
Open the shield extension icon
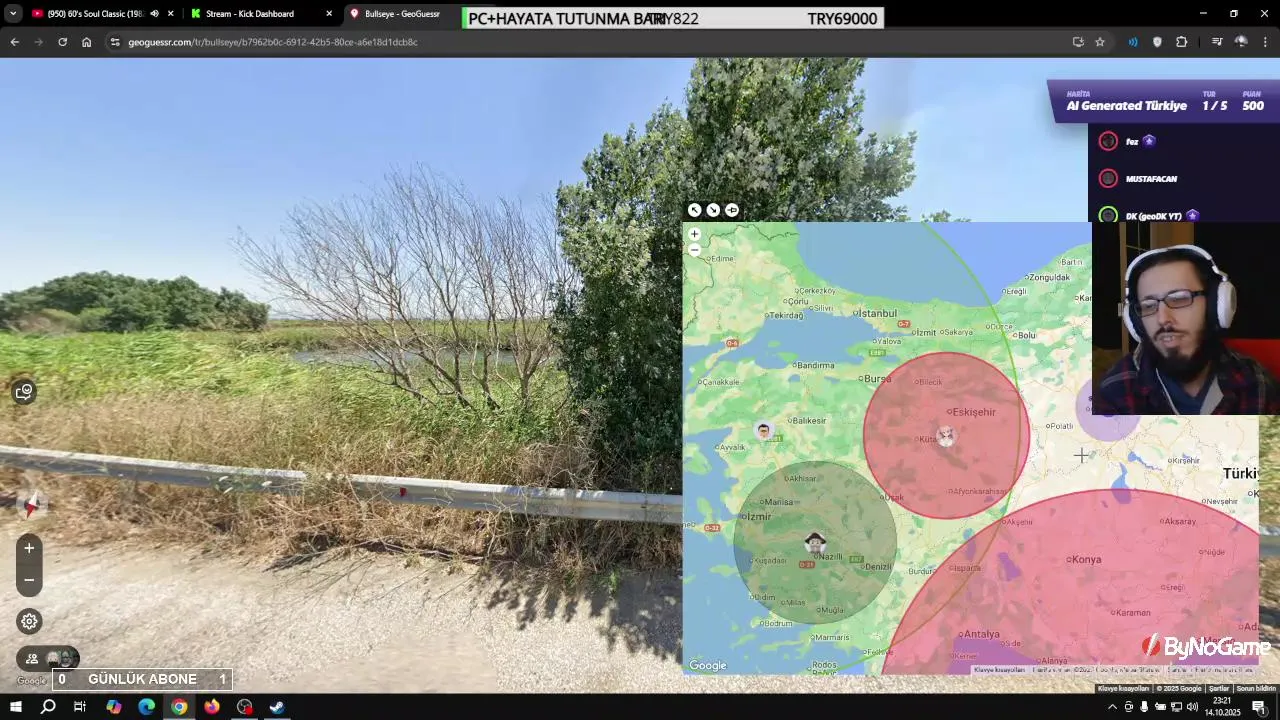point(1157,42)
